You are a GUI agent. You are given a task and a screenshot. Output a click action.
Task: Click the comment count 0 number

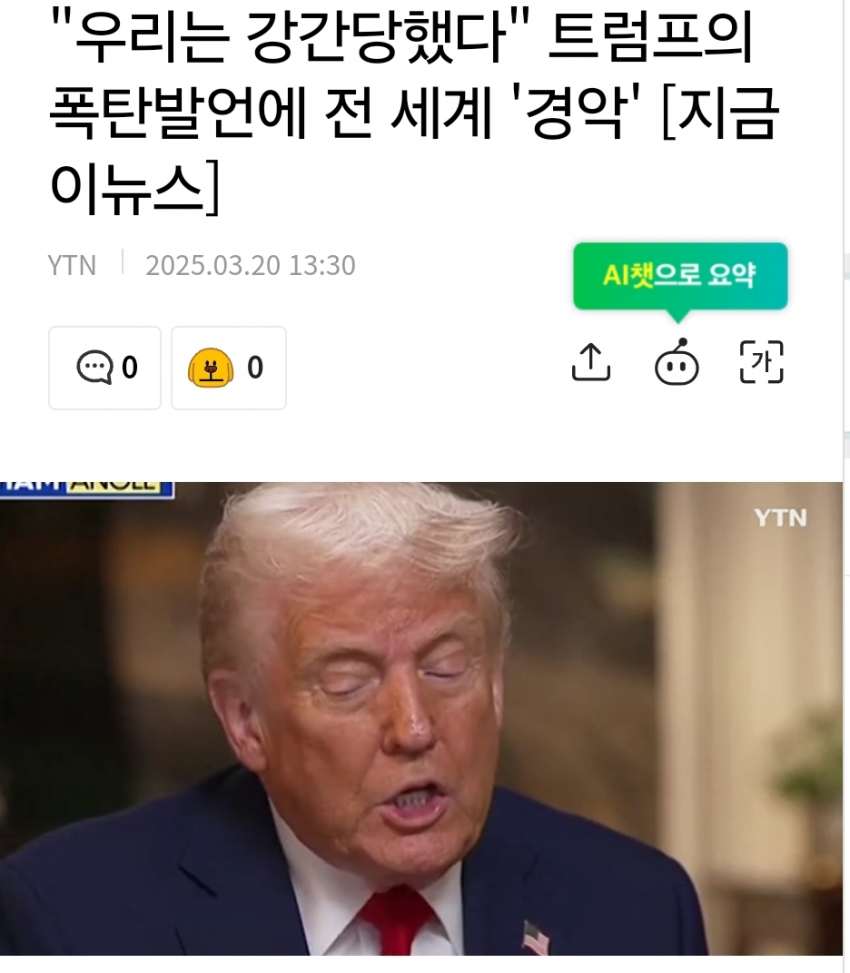click(x=130, y=367)
